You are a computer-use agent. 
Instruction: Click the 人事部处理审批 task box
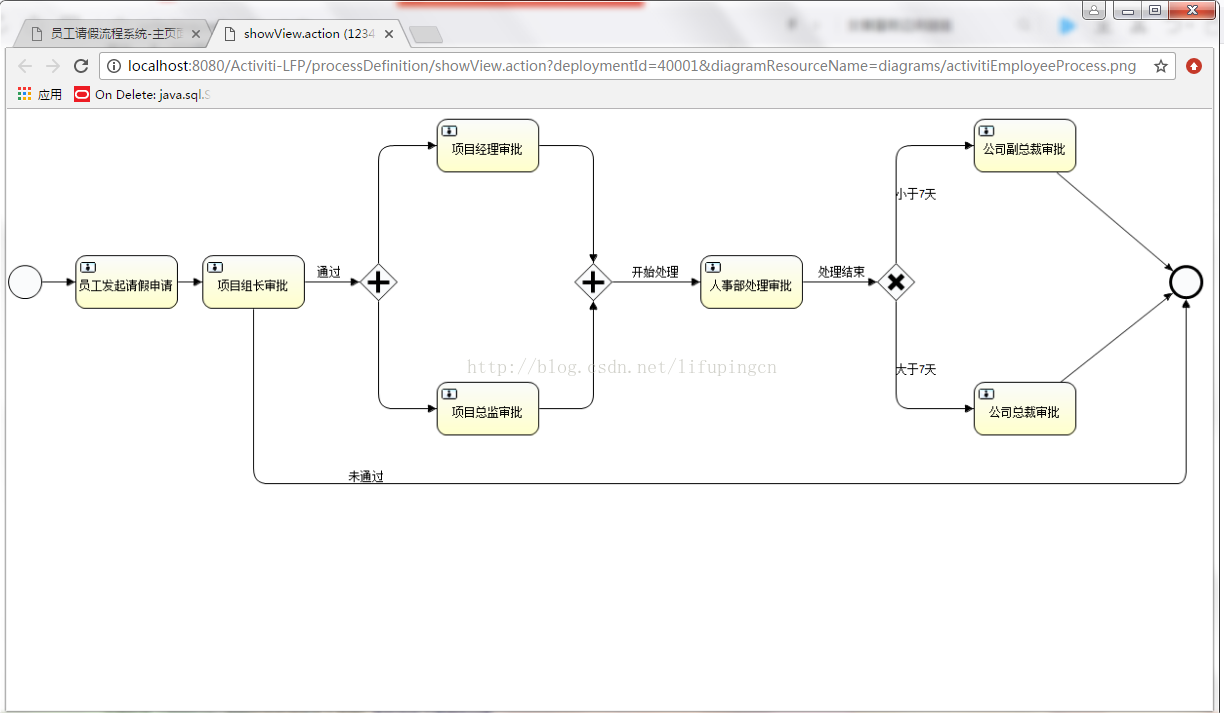pyautogui.click(x=751, y=282)
